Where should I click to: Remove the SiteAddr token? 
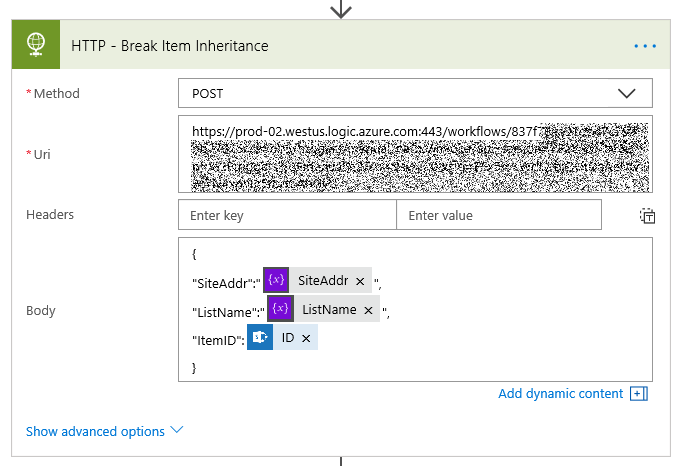coord(360,281)
